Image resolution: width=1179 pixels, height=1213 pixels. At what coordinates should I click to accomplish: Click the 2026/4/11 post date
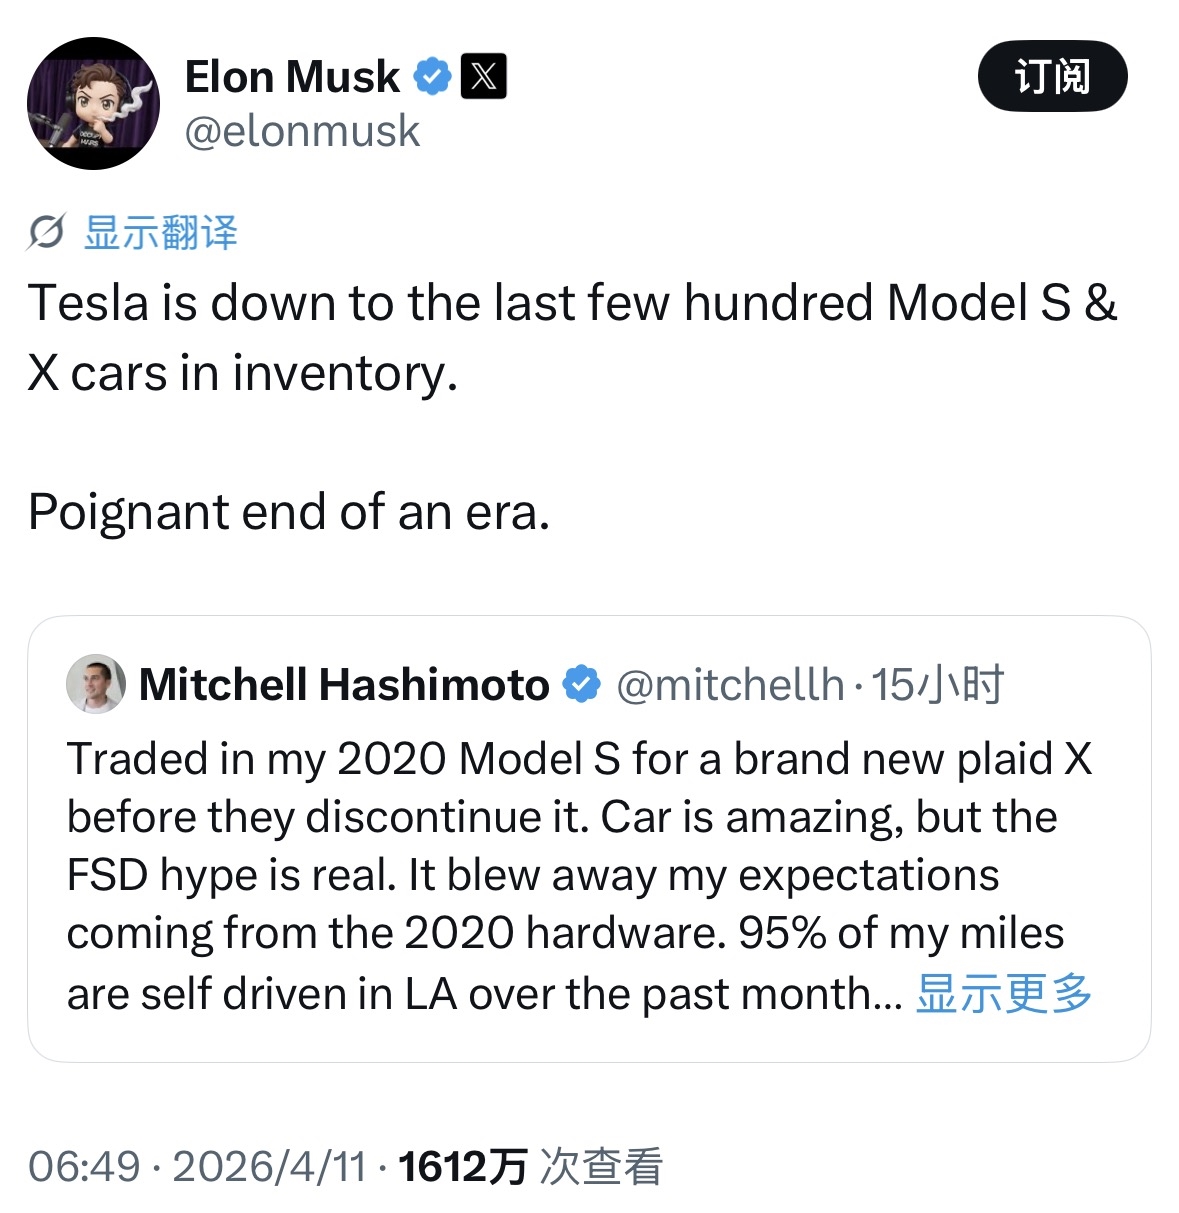pyautogui.click(x=269, y=1166)
